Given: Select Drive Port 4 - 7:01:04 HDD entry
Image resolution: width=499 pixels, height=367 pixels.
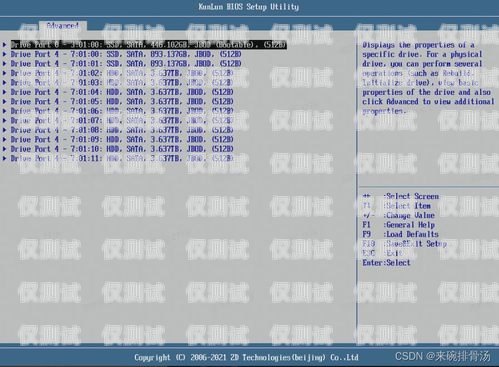Looking at the screenshot, I should pos(122,92).
